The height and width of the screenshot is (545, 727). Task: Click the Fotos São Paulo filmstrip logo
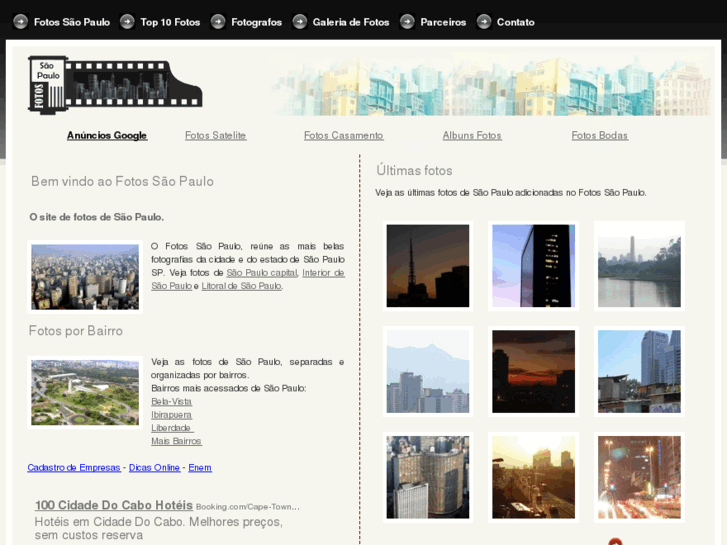(115, 84)
